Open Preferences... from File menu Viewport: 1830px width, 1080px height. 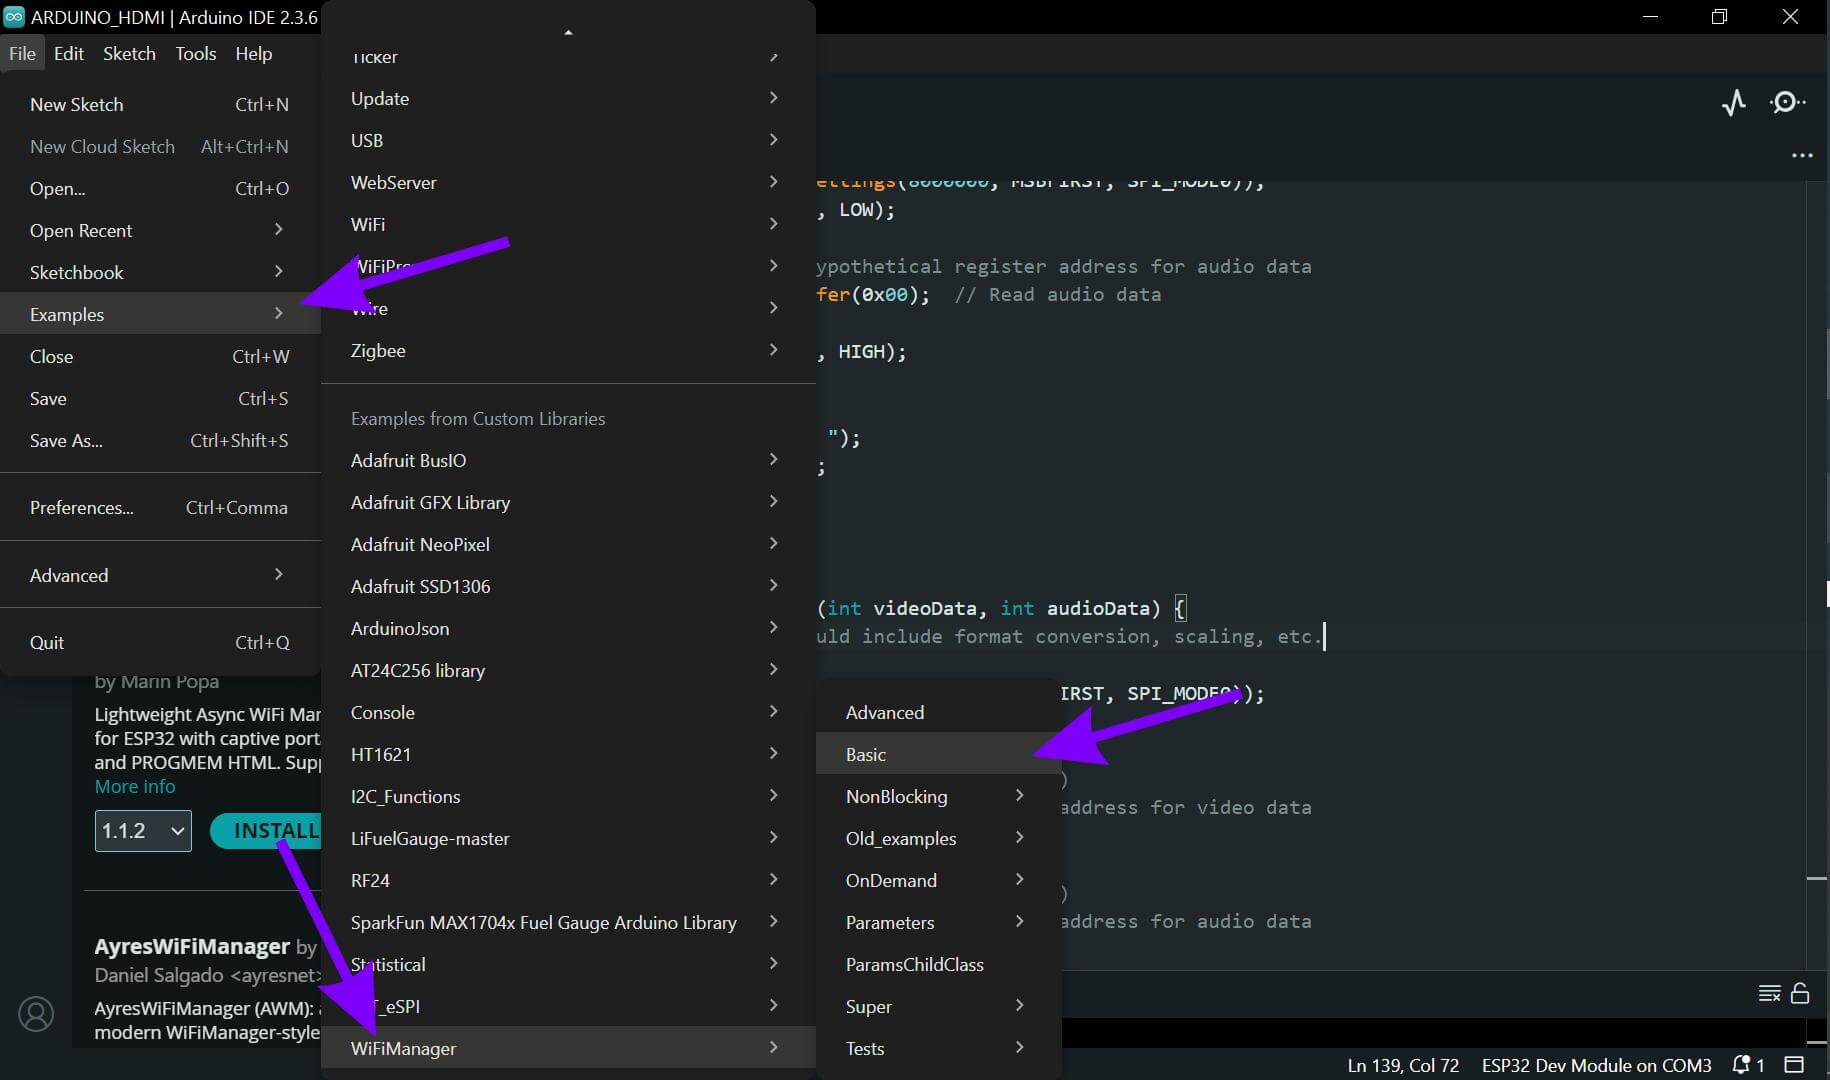tap(160, 508)
